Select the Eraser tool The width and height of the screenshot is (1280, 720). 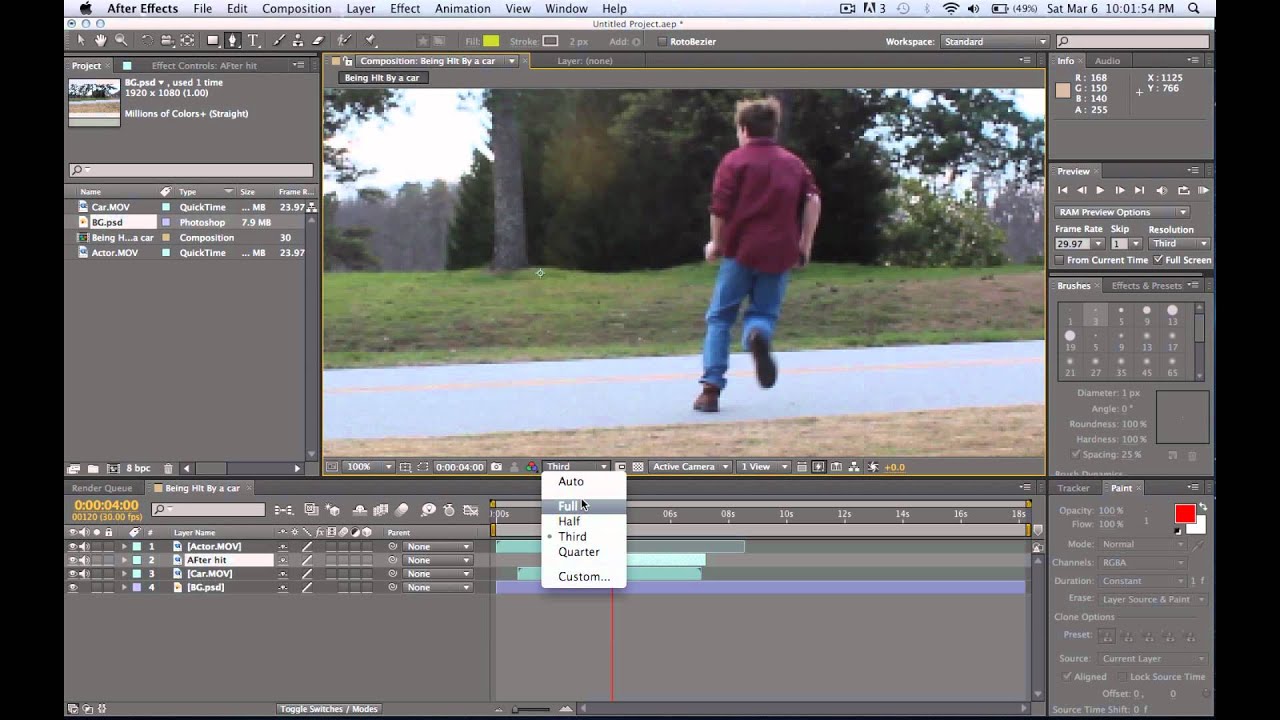[x=318, y=41]
